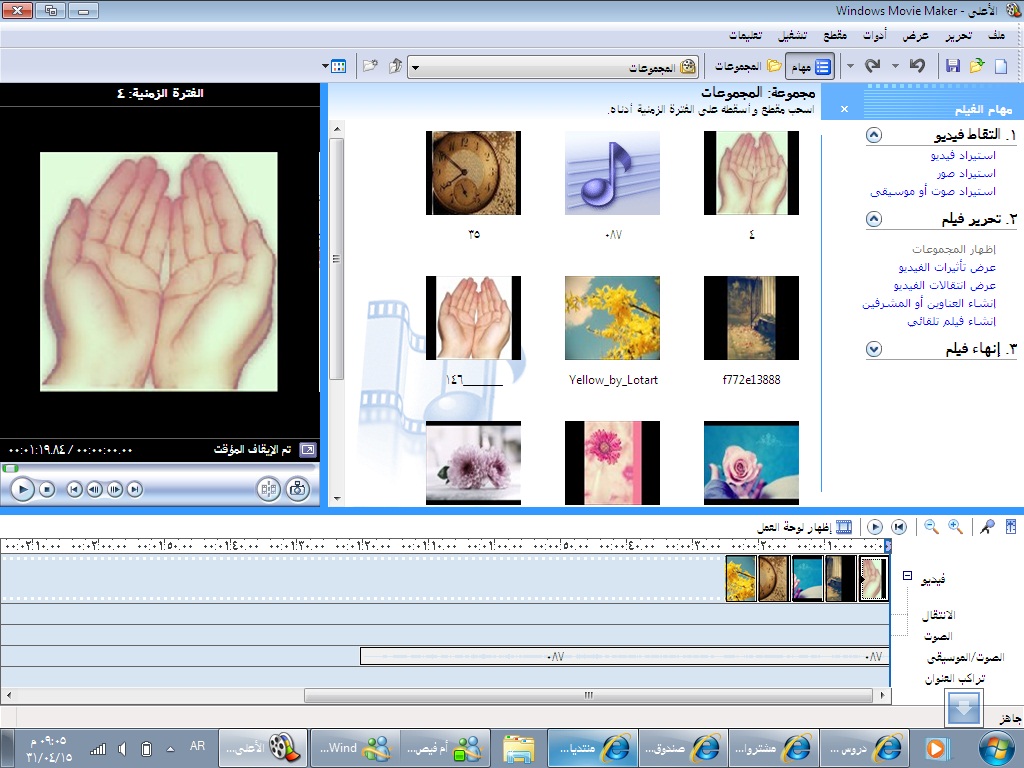Click the Save Project icon in toolbar

[x=952, y=66]
